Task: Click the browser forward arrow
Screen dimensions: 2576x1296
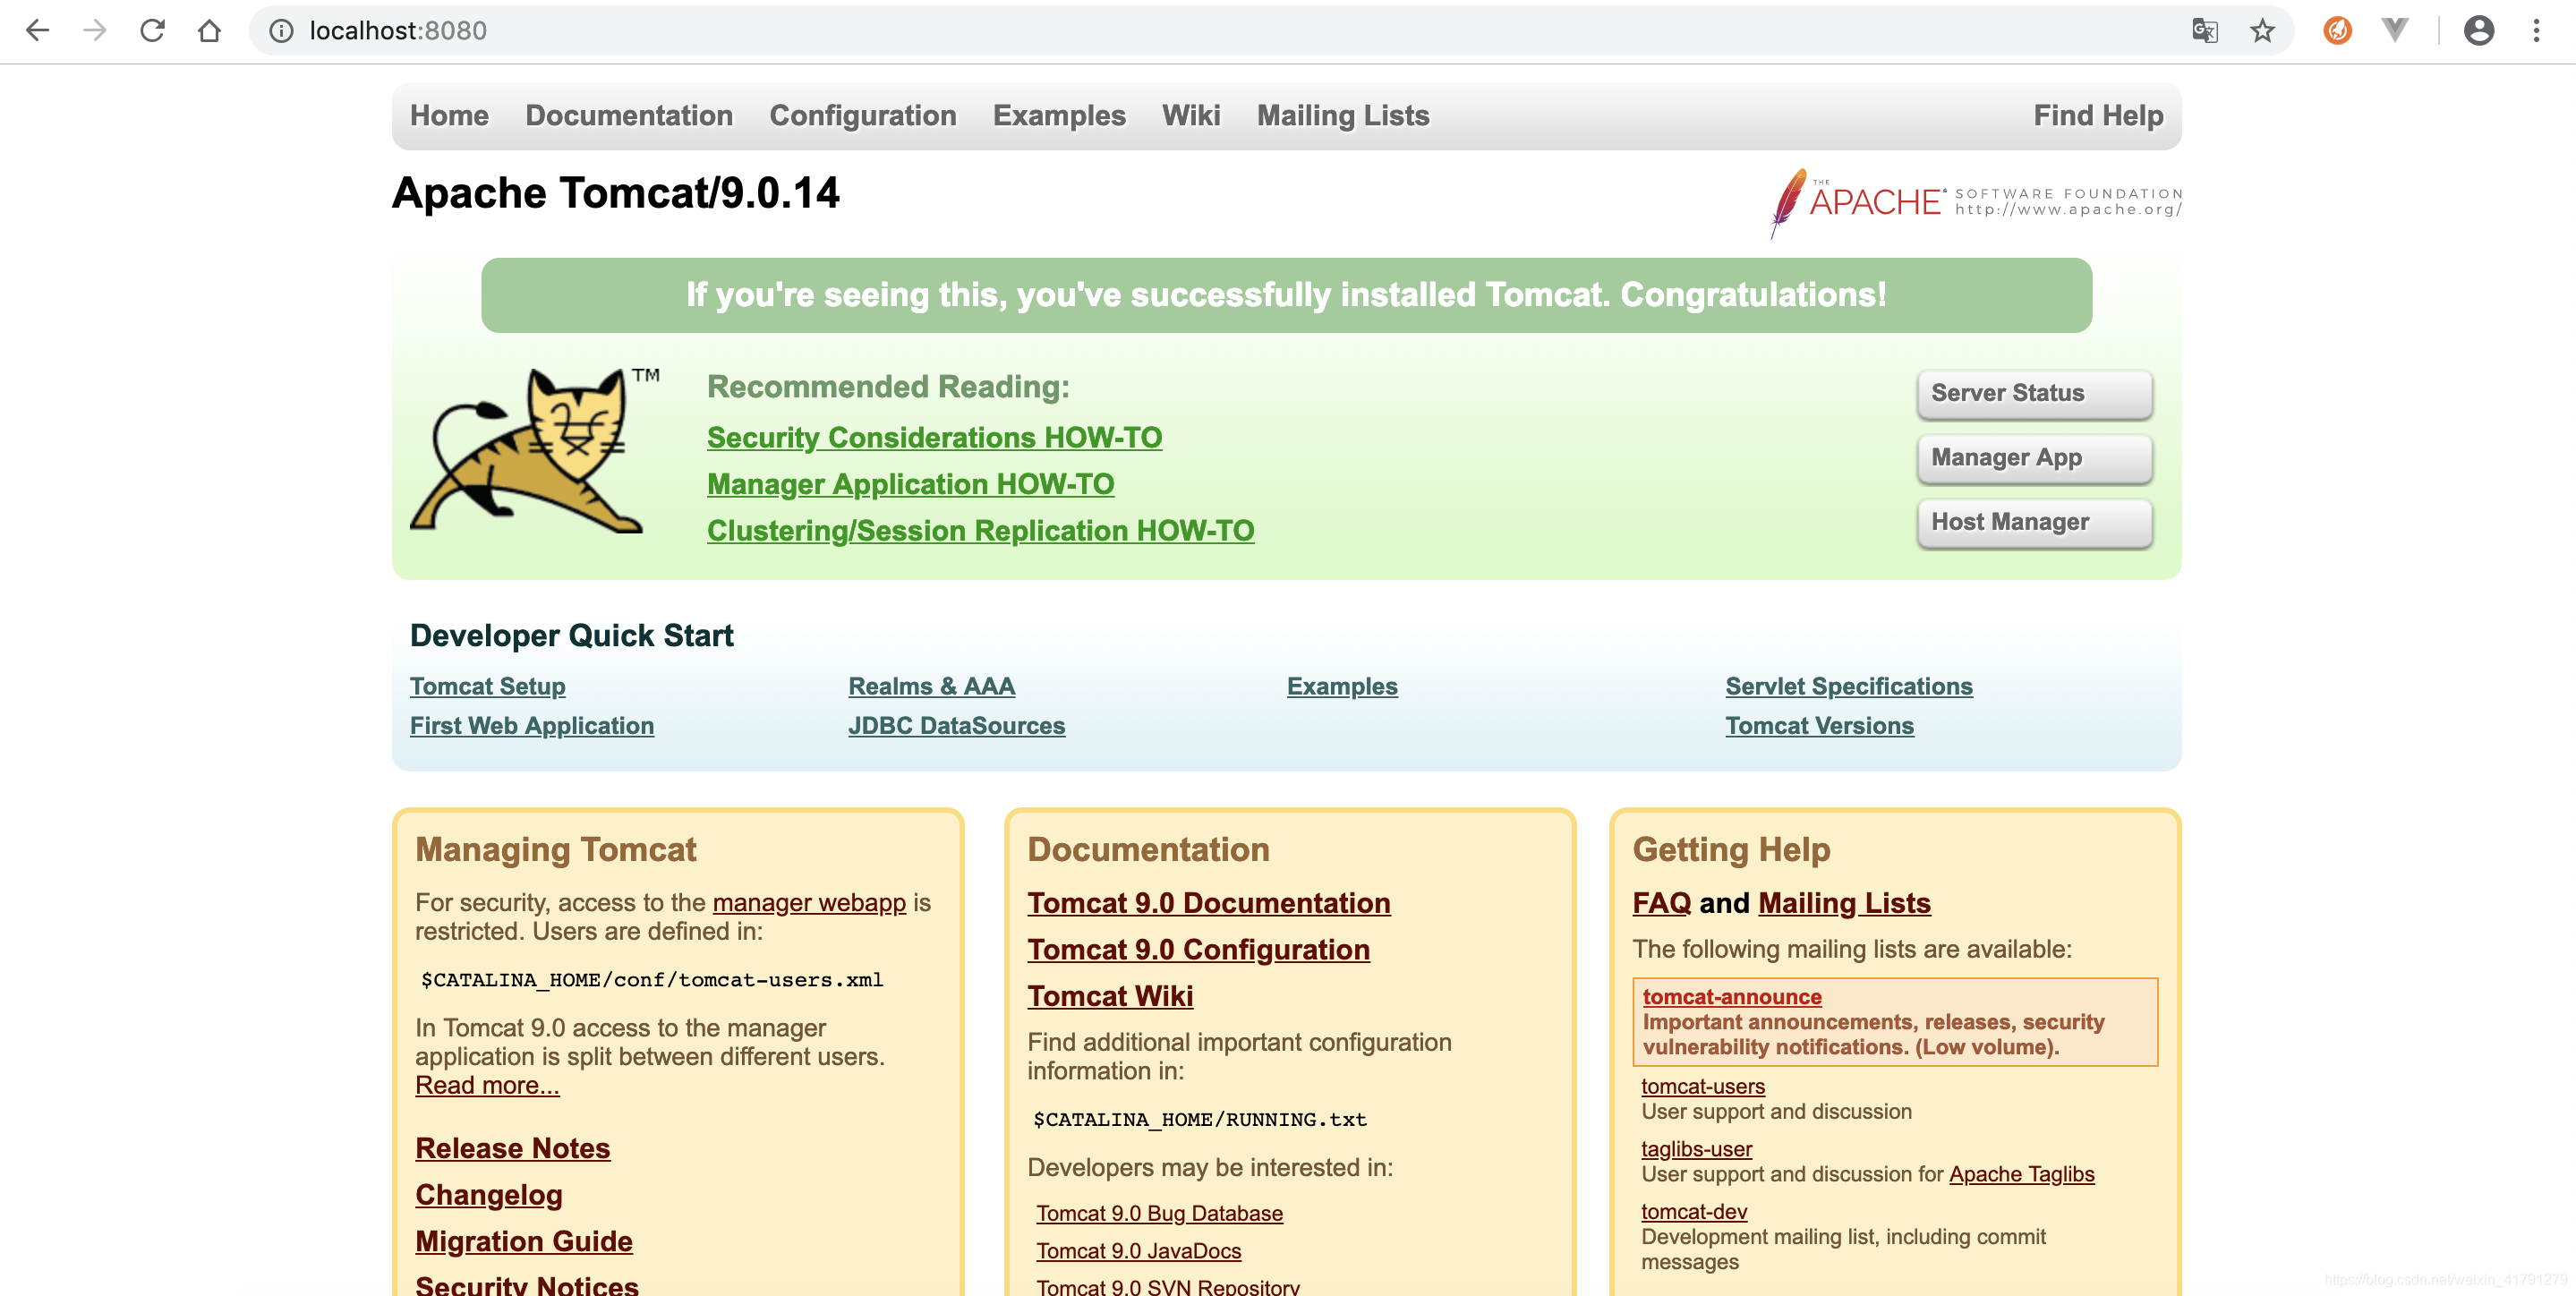Action: pos(95,31)
